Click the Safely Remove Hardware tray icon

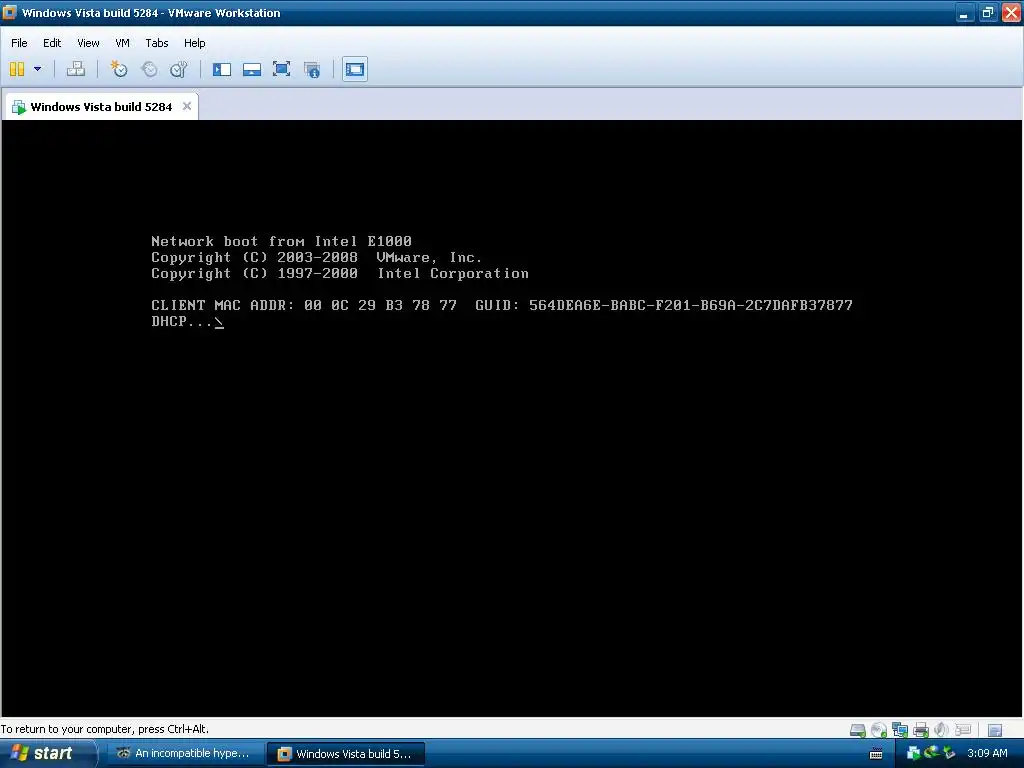[x=949, y=754]
